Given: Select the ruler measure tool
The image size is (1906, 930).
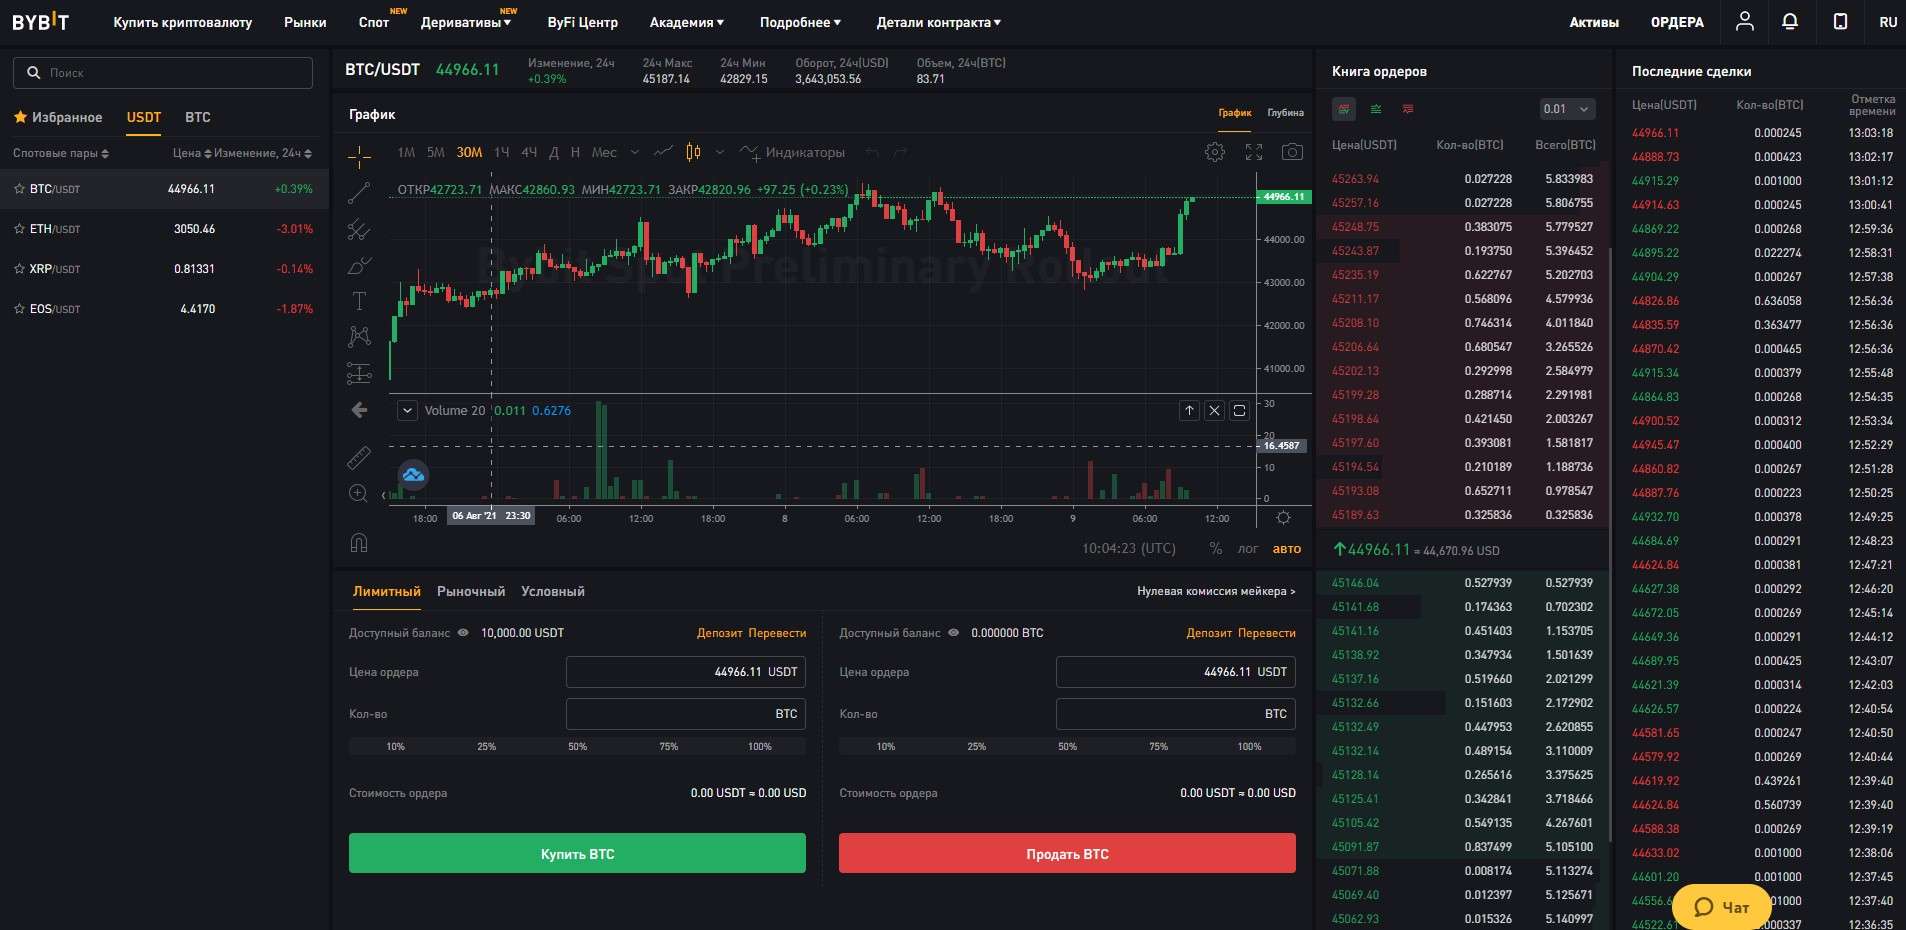Looking at the screenshot, I should [x=359, y=458].
